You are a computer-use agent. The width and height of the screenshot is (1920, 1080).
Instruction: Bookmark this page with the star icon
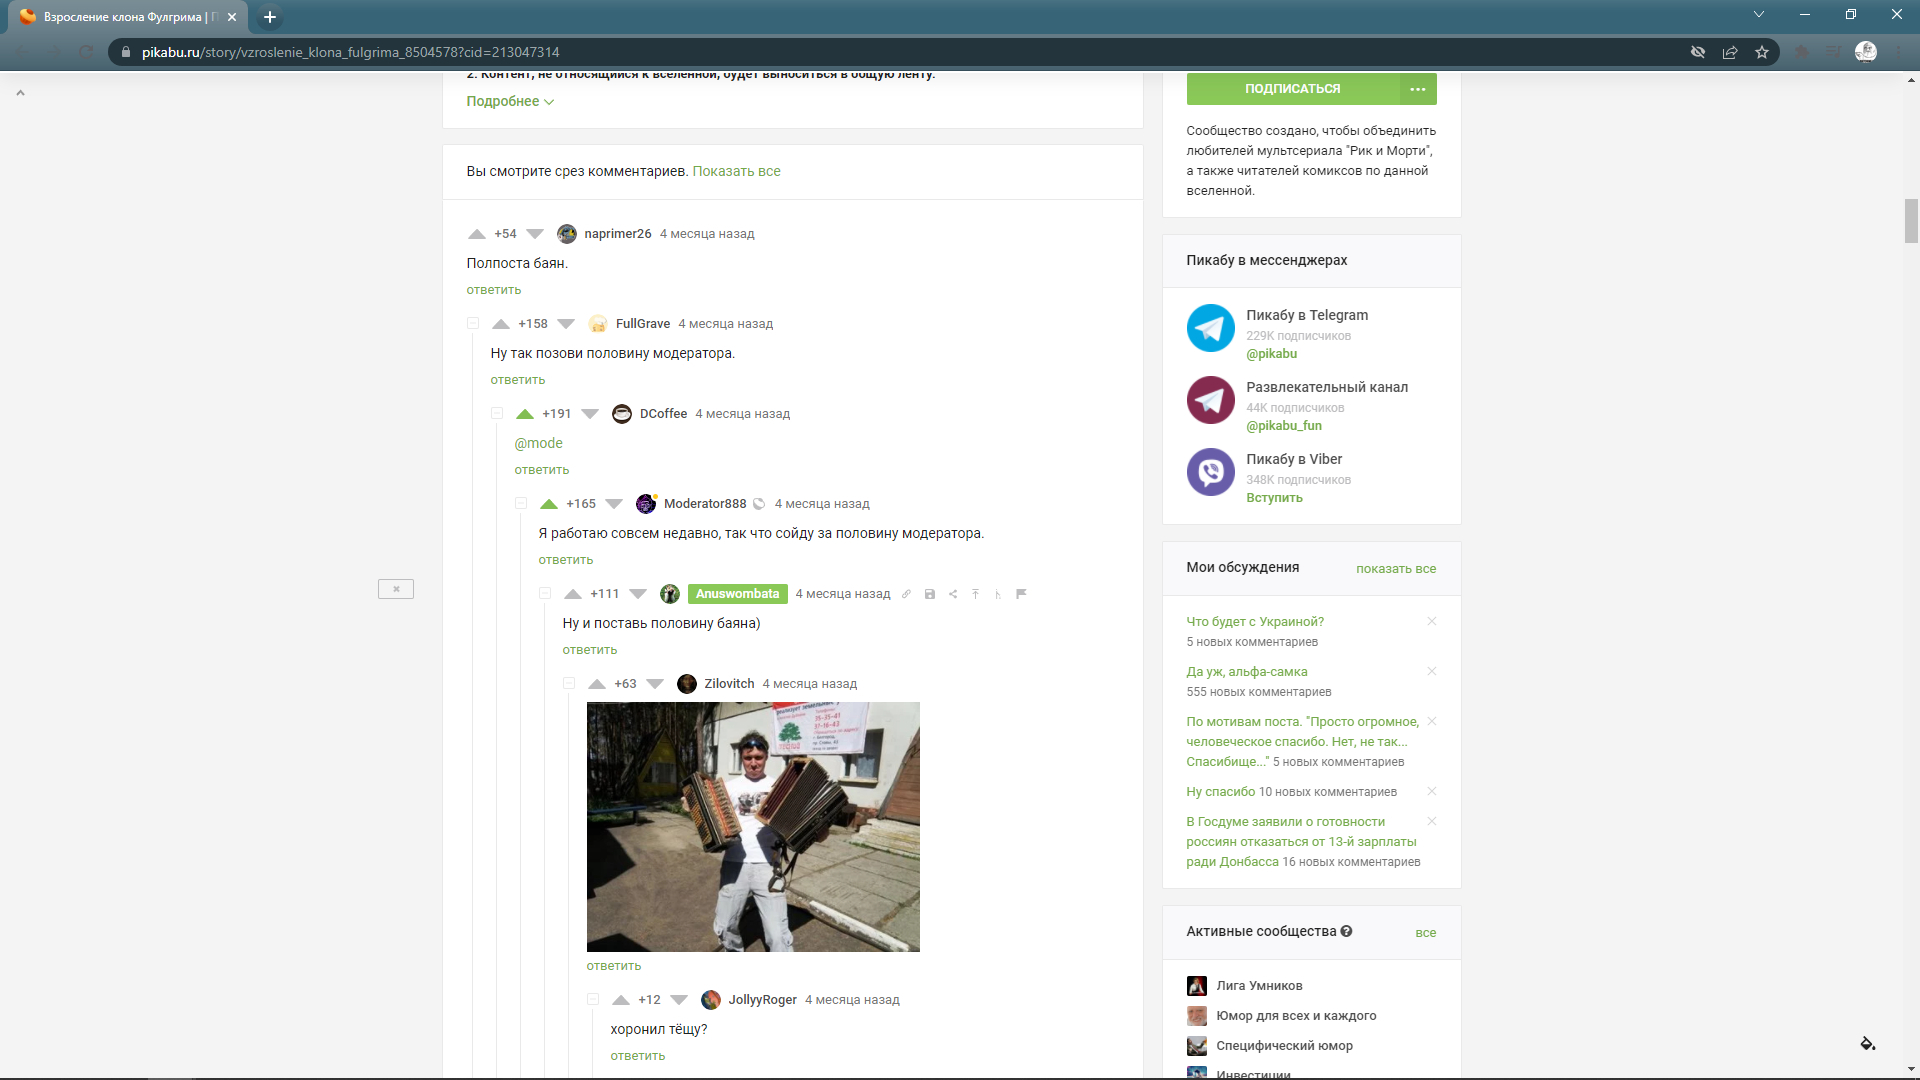(x=1762, y=52)
